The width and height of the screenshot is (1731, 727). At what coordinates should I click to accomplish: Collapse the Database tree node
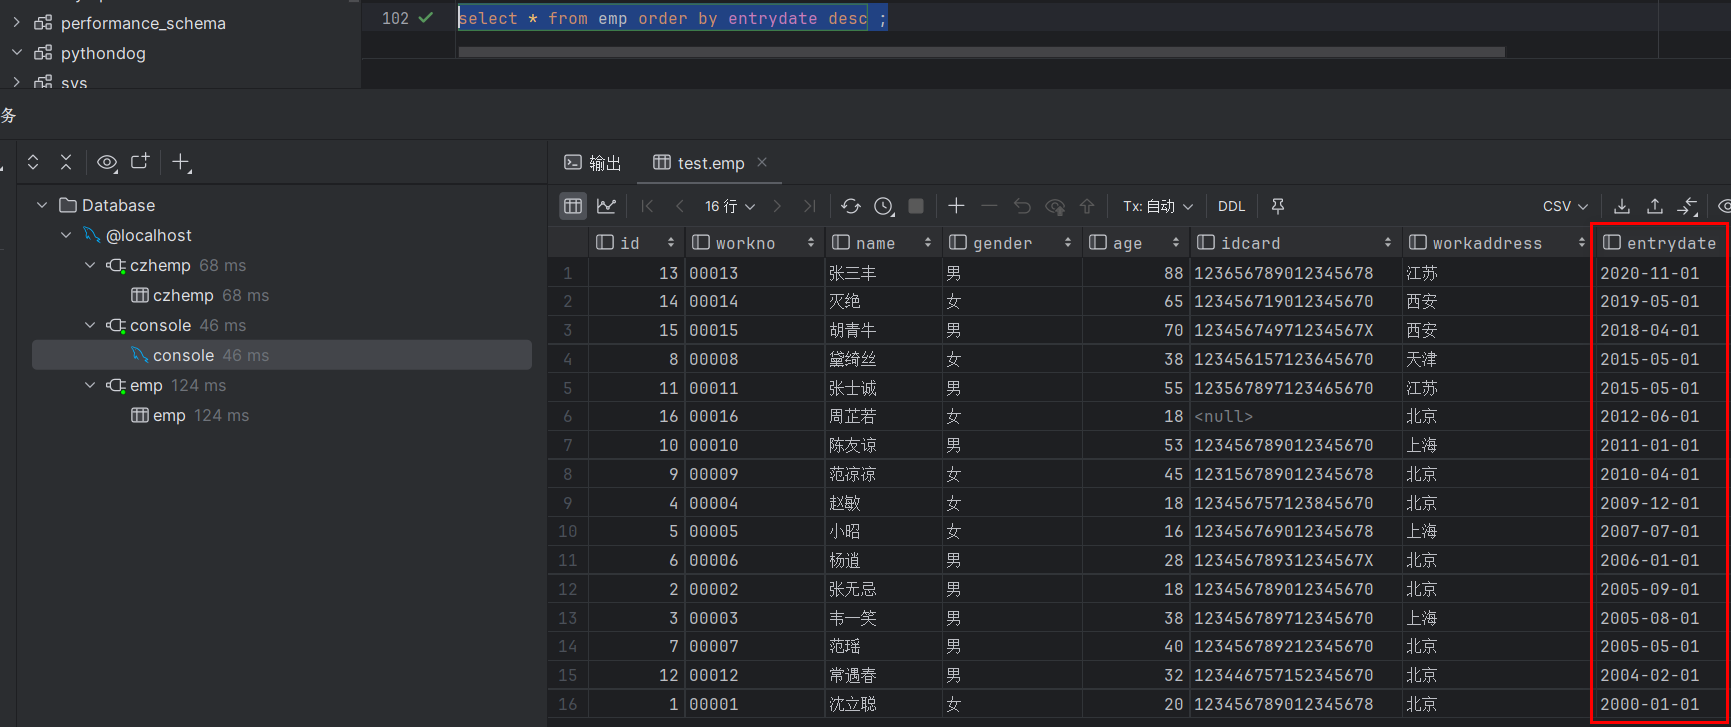(x=42, y=205)
